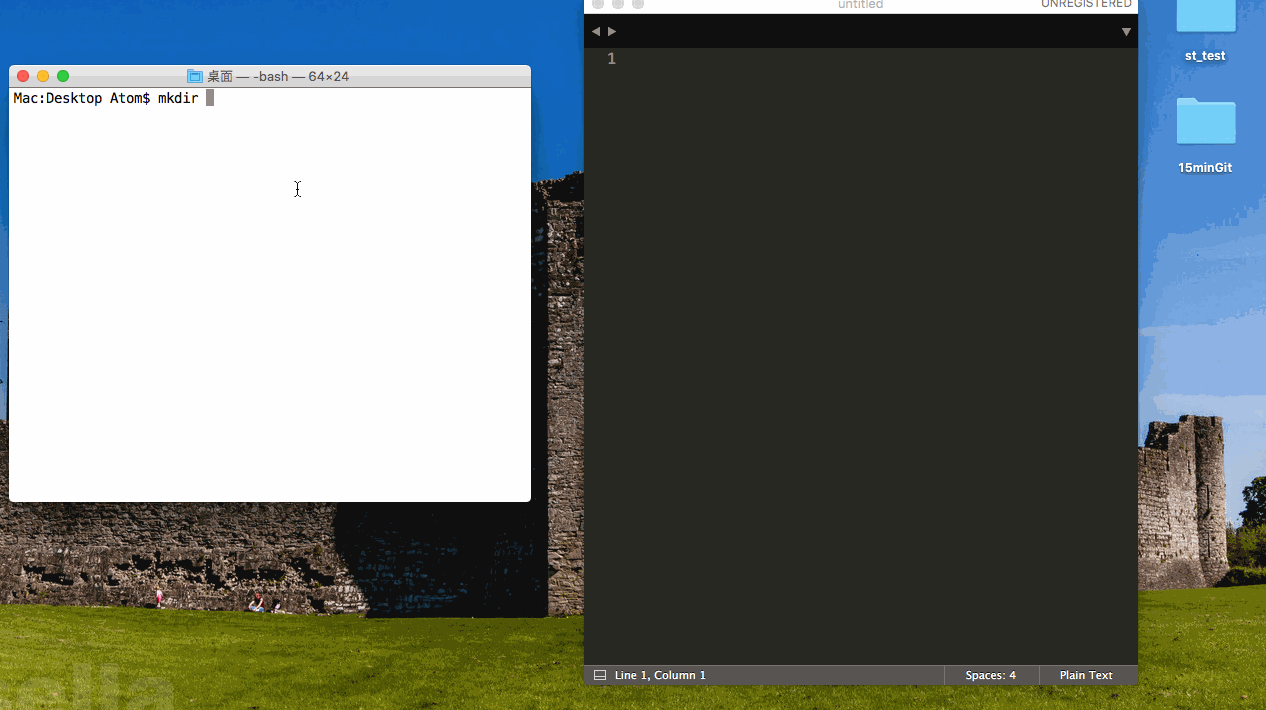
Task: Open the Spaces: 4 indentation menu
Action: click(x=990, y=675)
